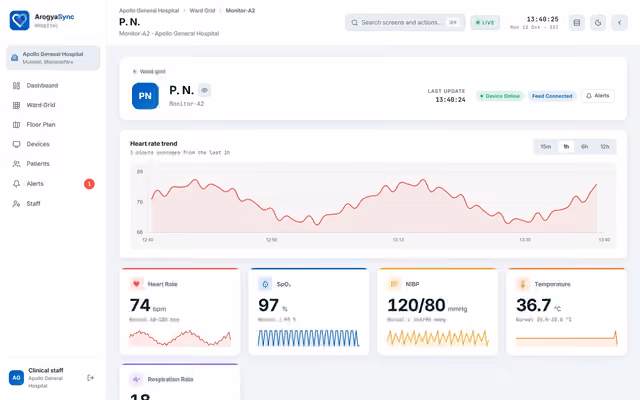Viewport: 640px width, 400px height.
Task: Open the Staff page
Action: (53, 204)
